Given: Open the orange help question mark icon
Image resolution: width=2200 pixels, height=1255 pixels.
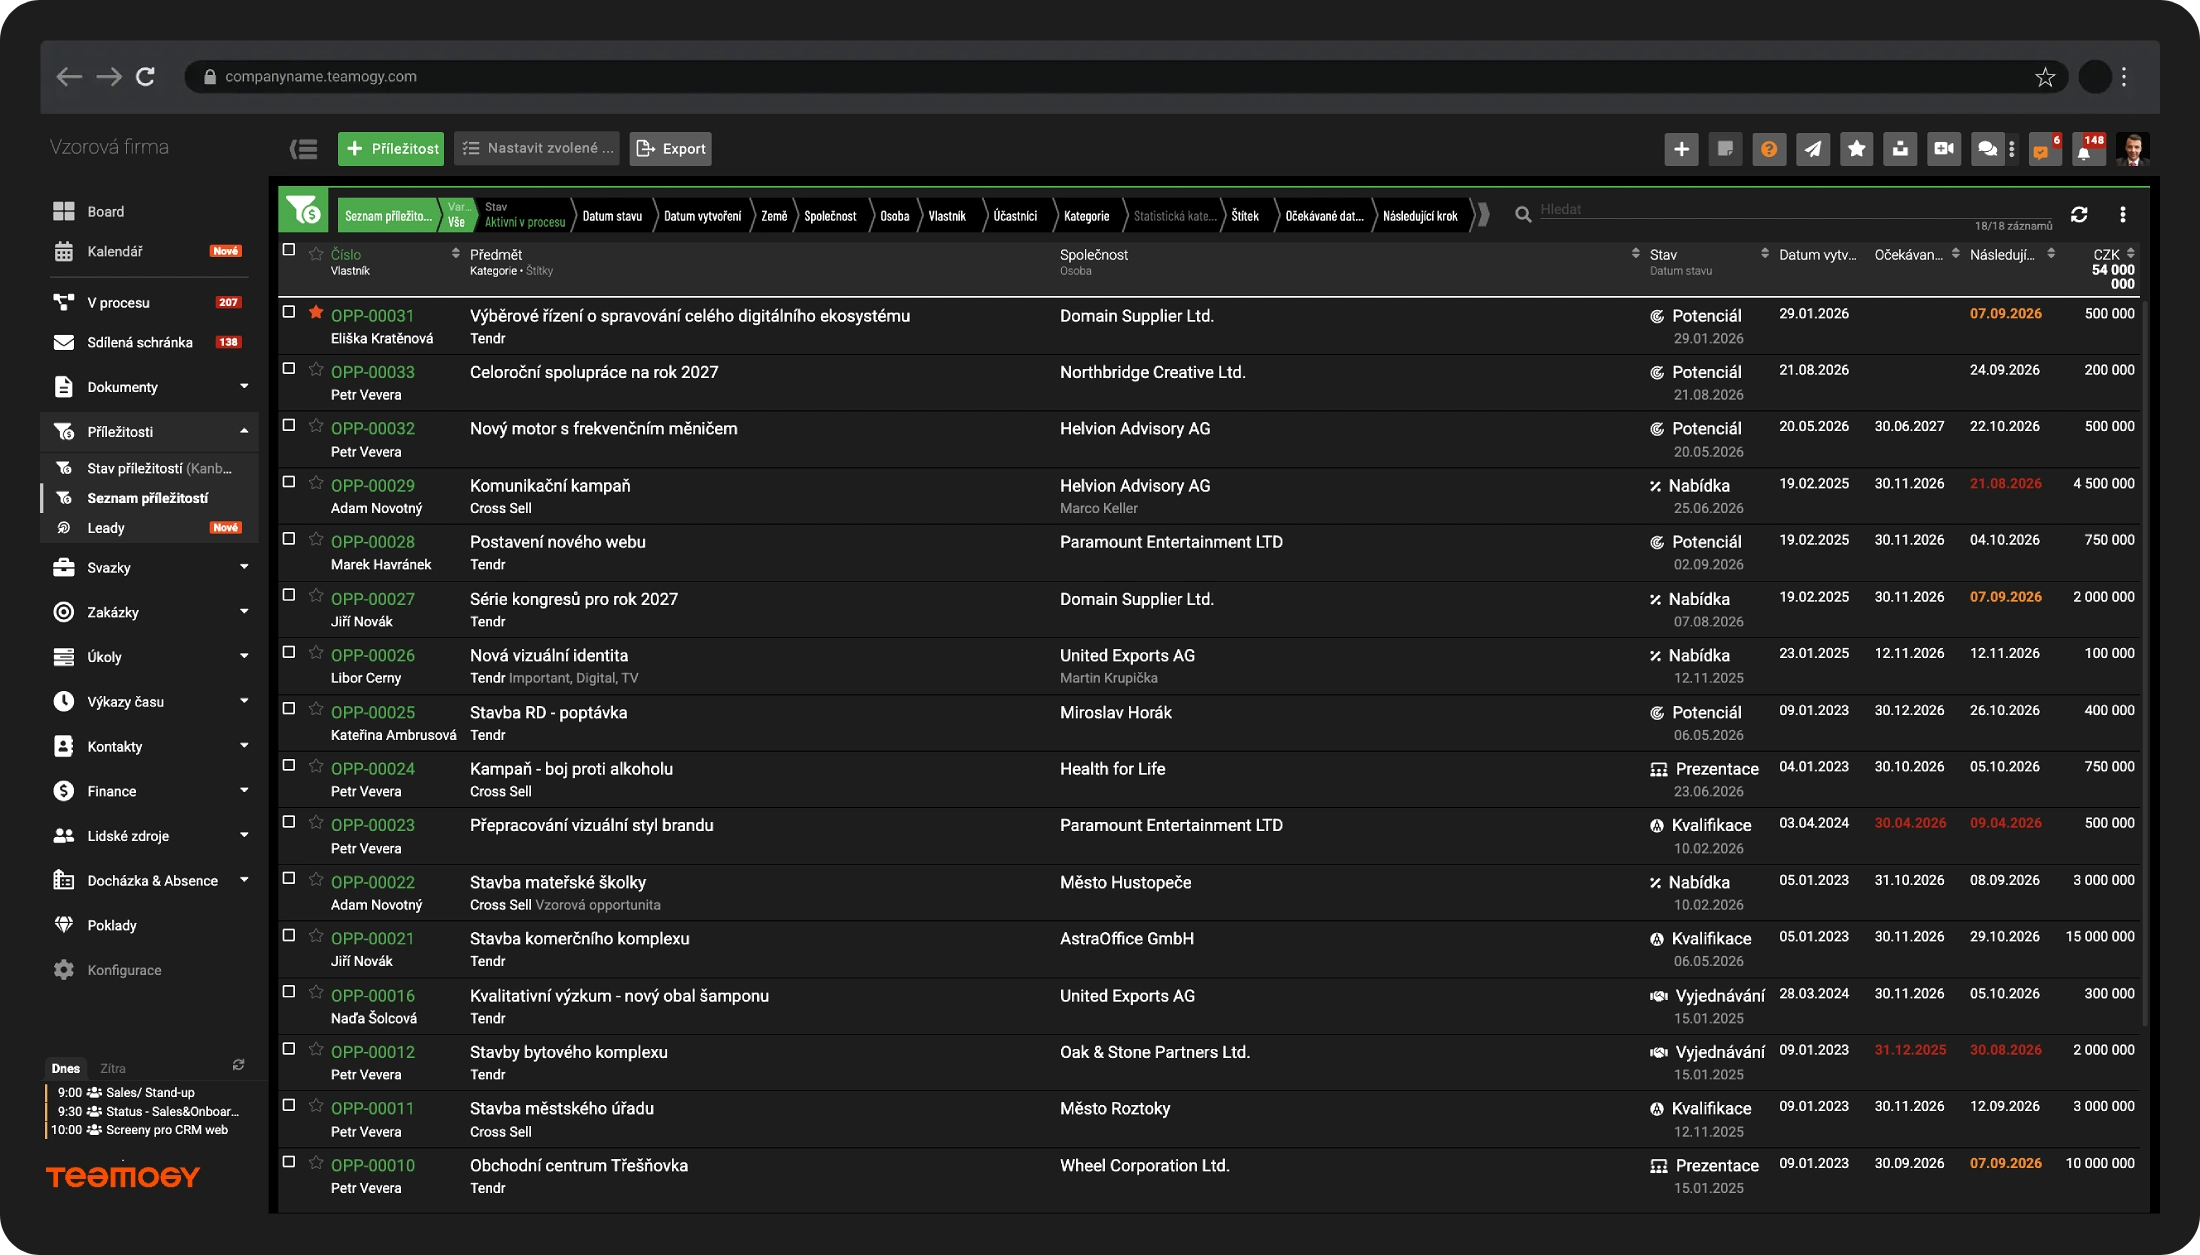Looking at the screenshot, I should (1769, 149).
